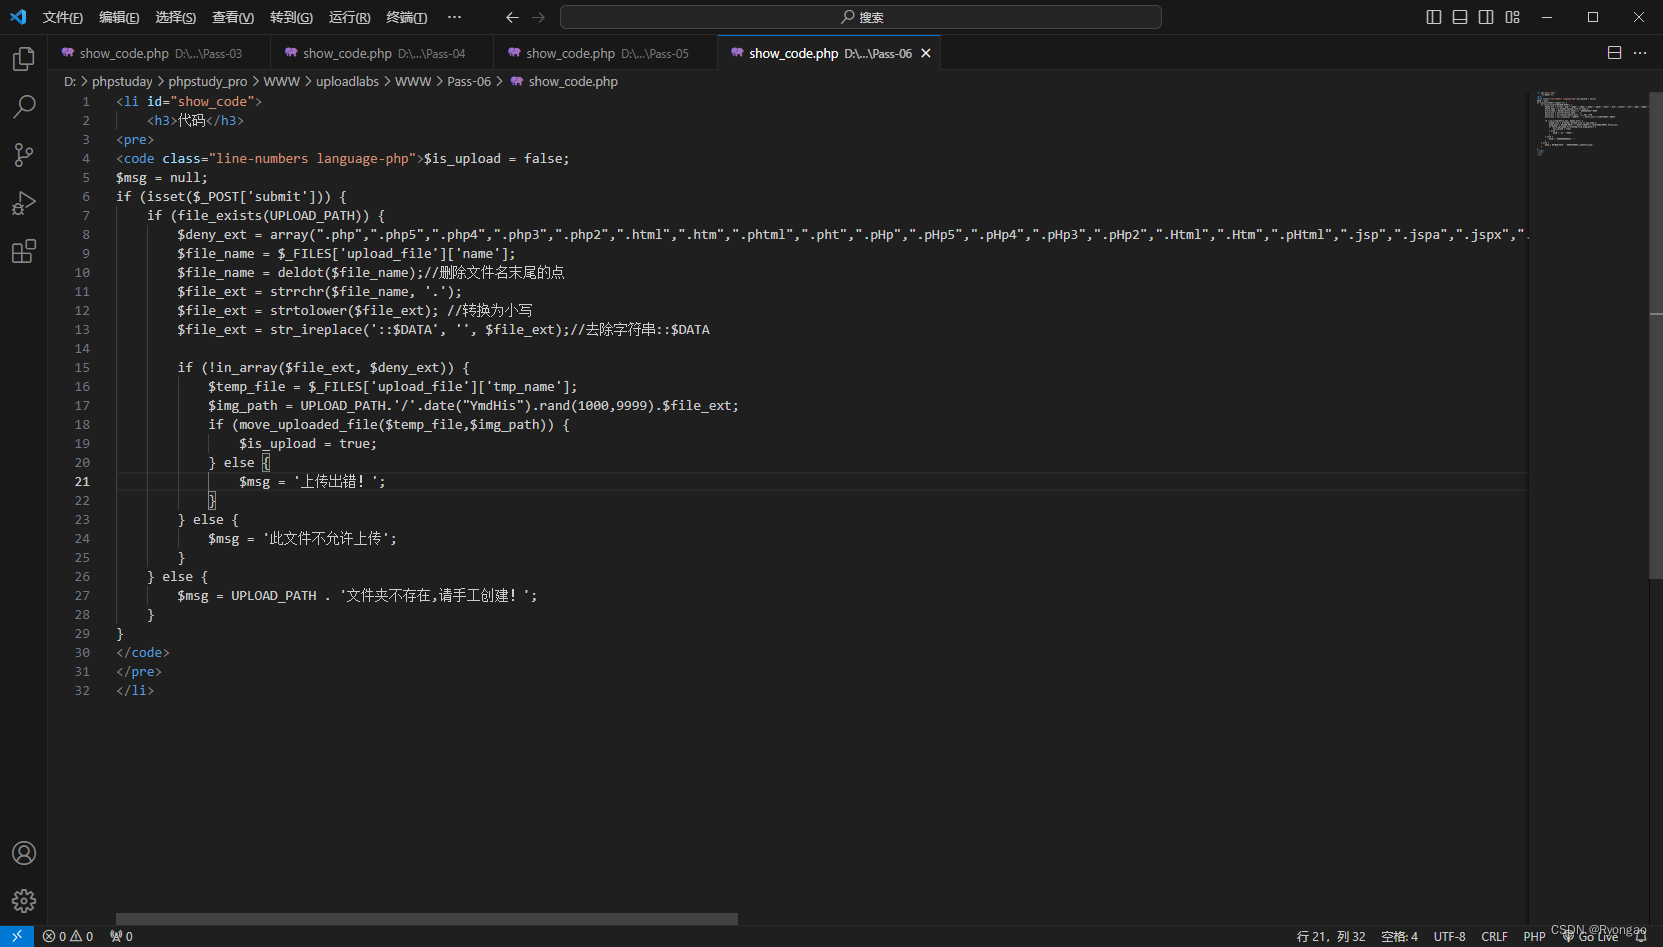Open the Explorer view in activity bar

[x=24, y=60]
